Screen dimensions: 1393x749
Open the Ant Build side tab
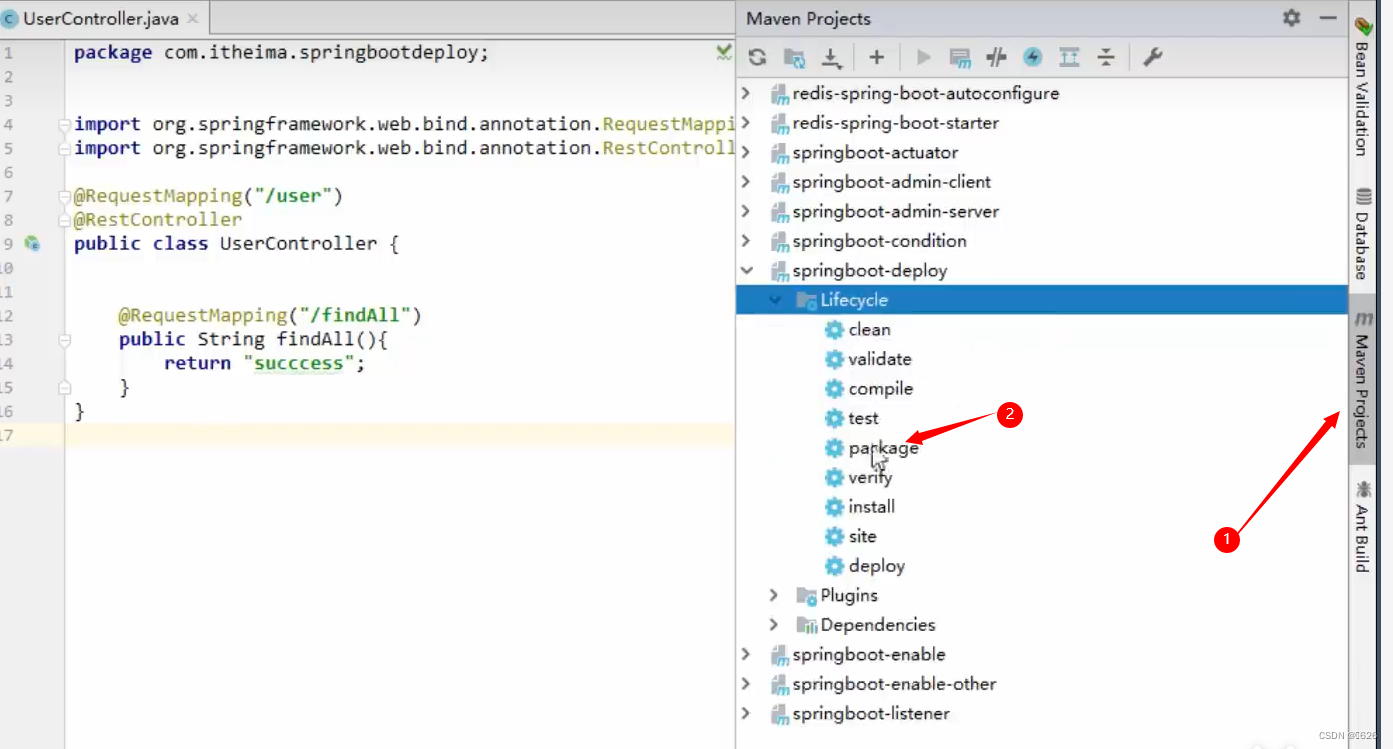coord(1362,527)
